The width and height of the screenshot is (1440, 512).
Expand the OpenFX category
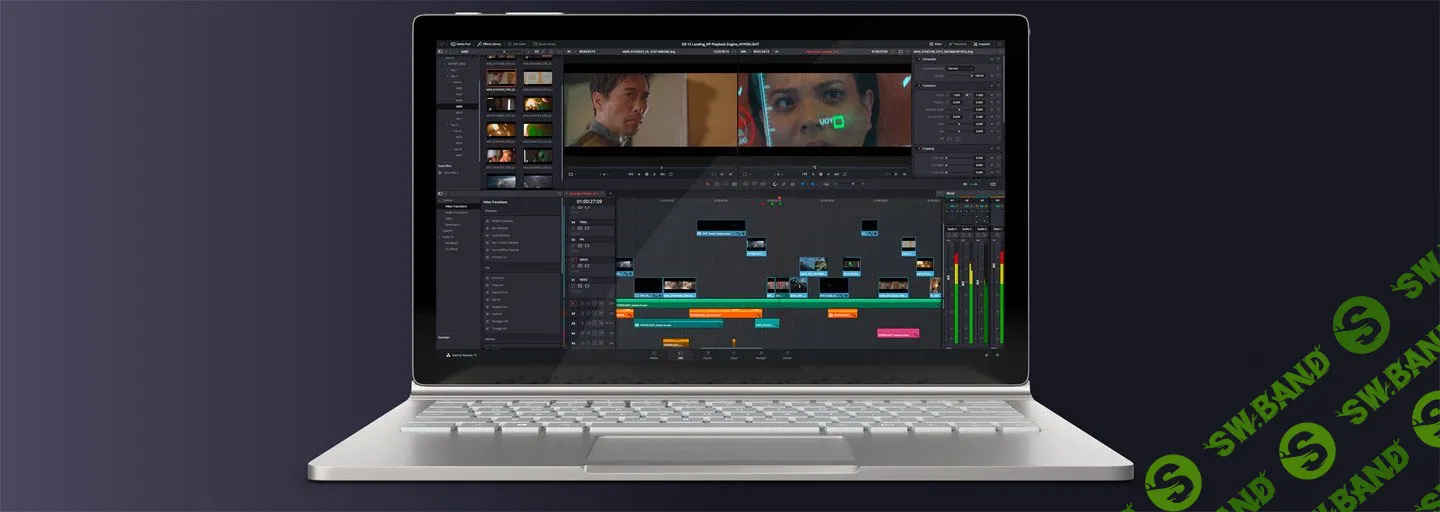point(448,231)
